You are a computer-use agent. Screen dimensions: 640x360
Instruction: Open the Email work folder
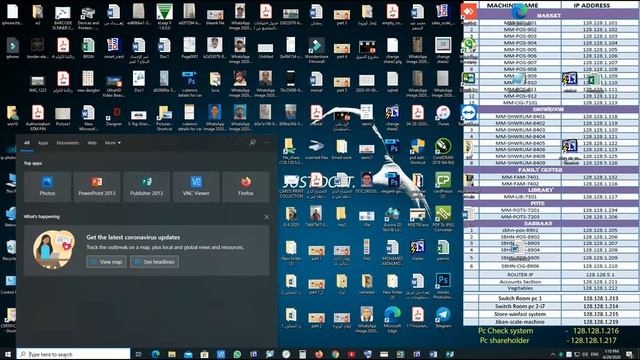point(342,149)
